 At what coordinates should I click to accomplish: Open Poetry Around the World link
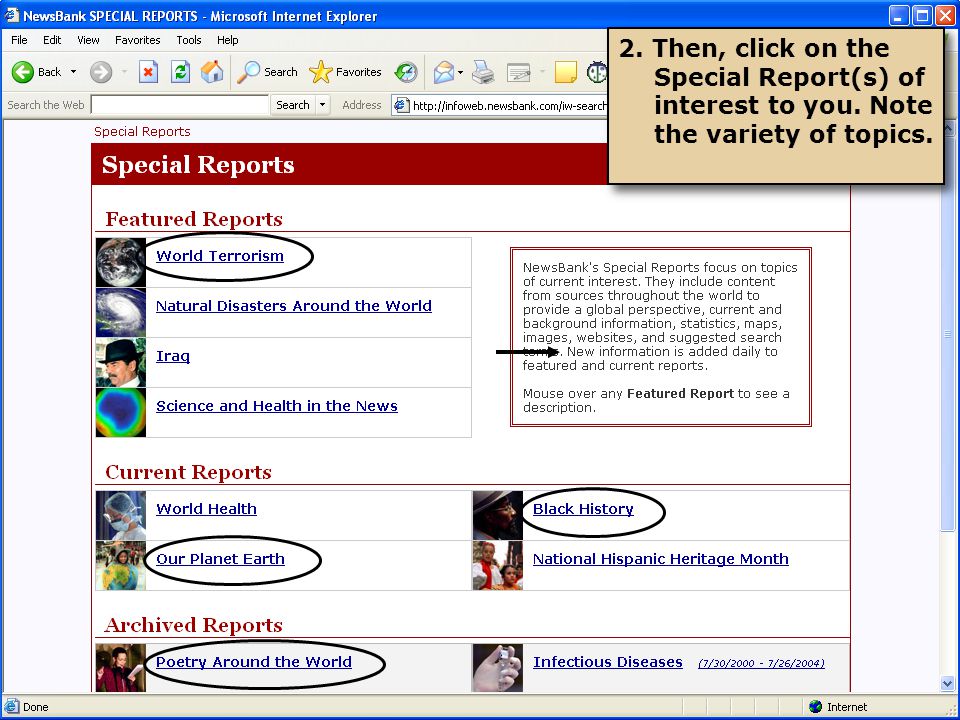point(253,662)
